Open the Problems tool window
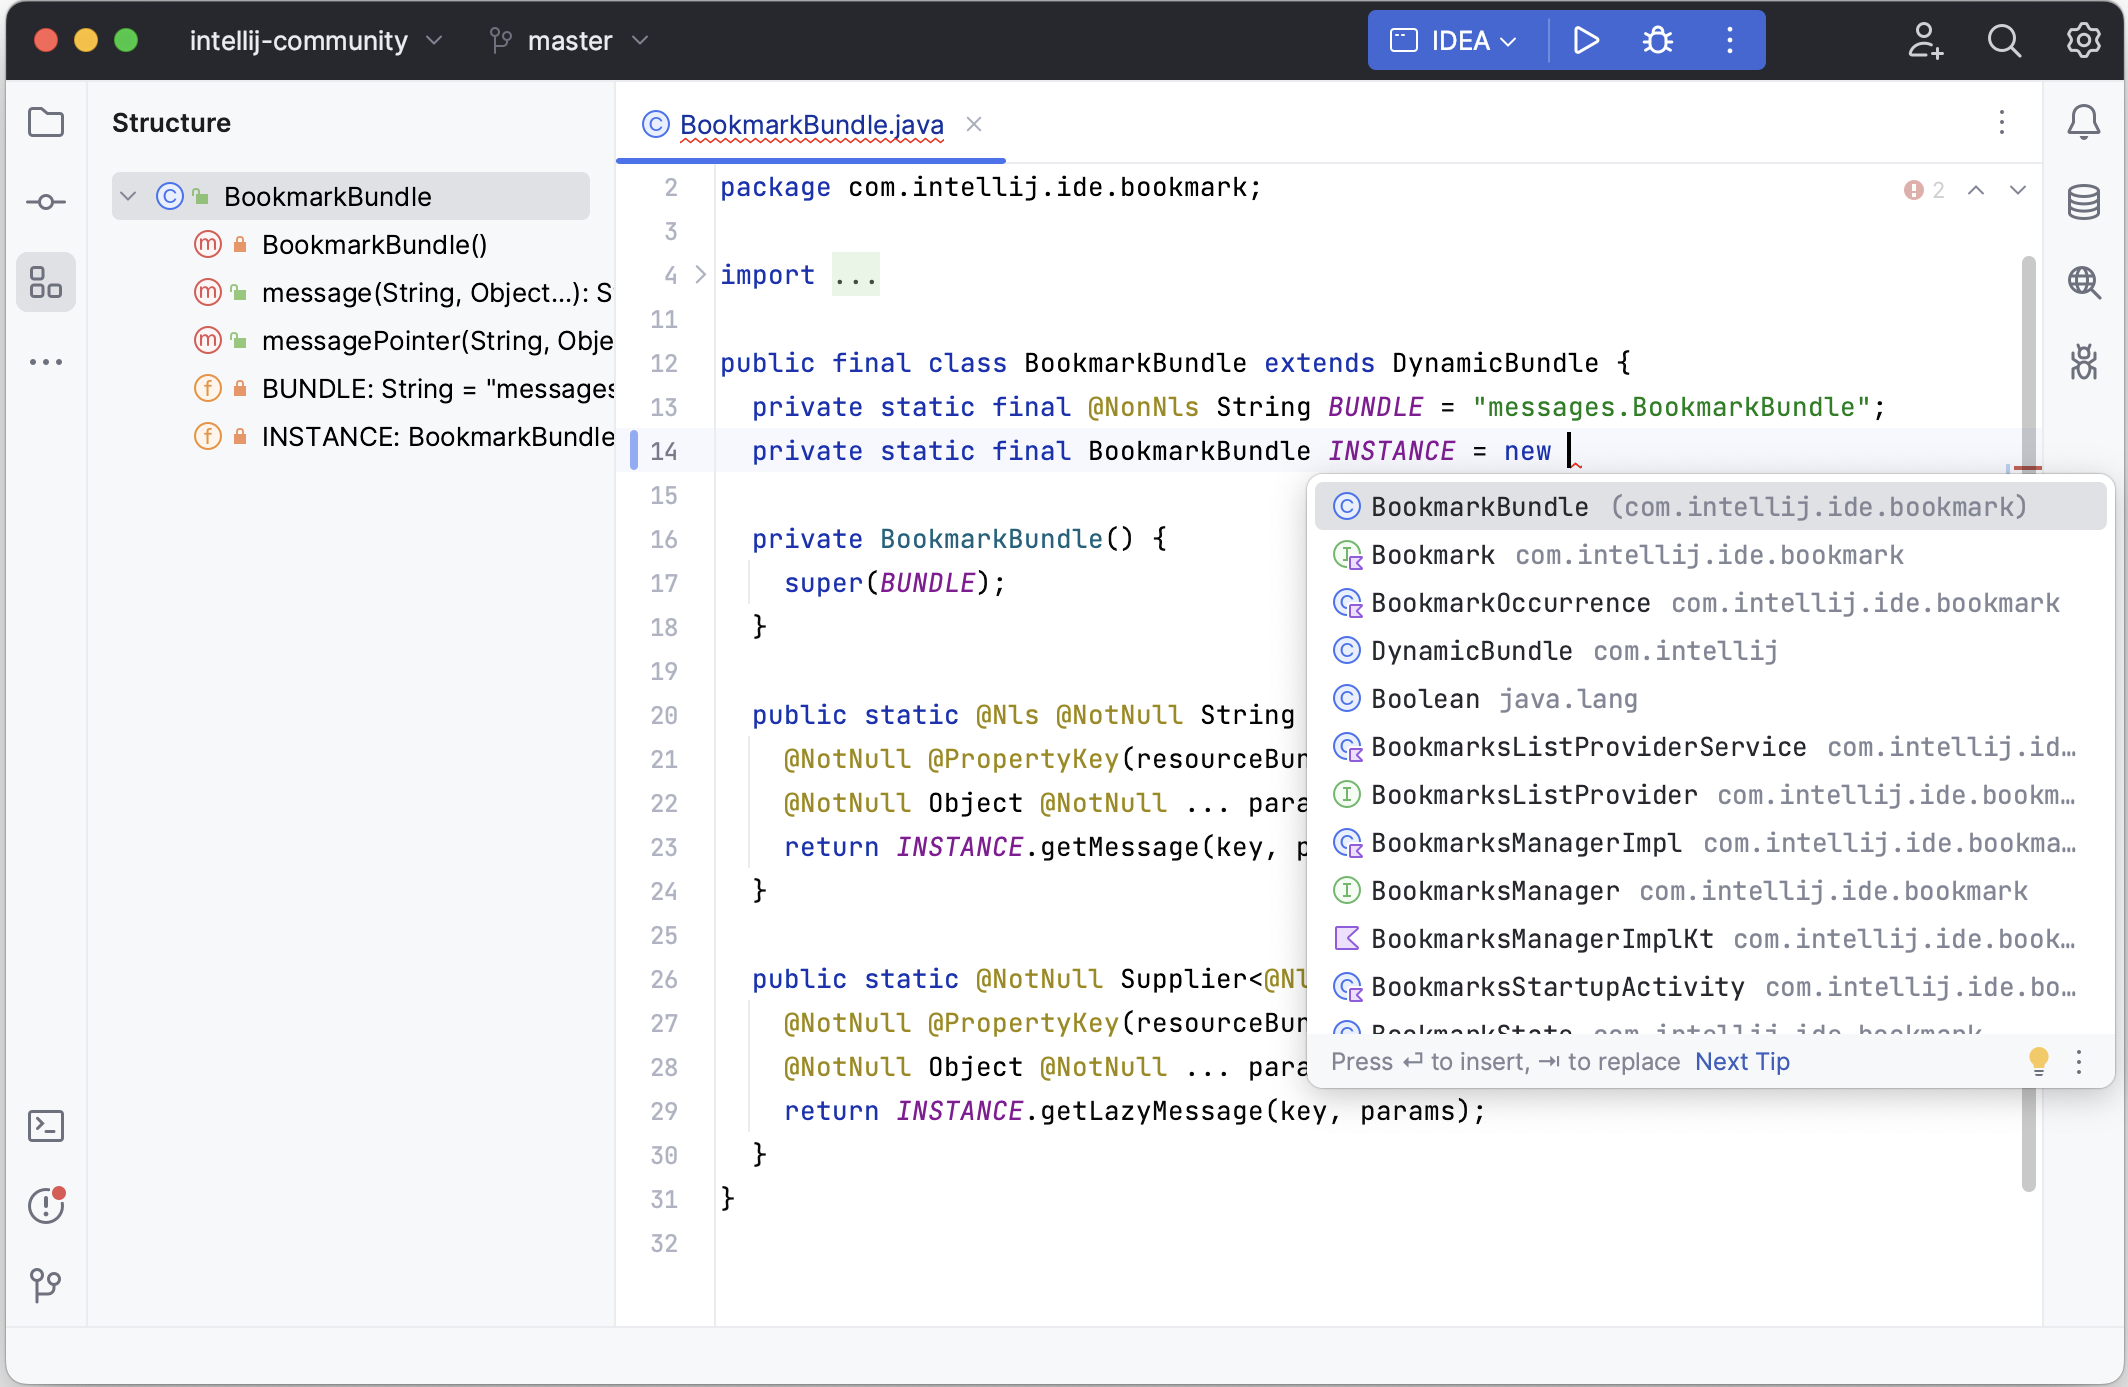Viewport: 2128px width, 1387px height. [46, 1206]
